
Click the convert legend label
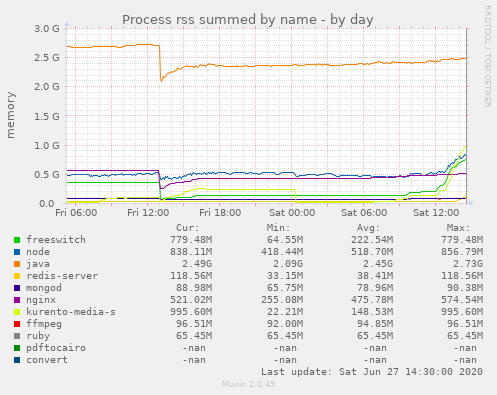(x=47, y=360)
